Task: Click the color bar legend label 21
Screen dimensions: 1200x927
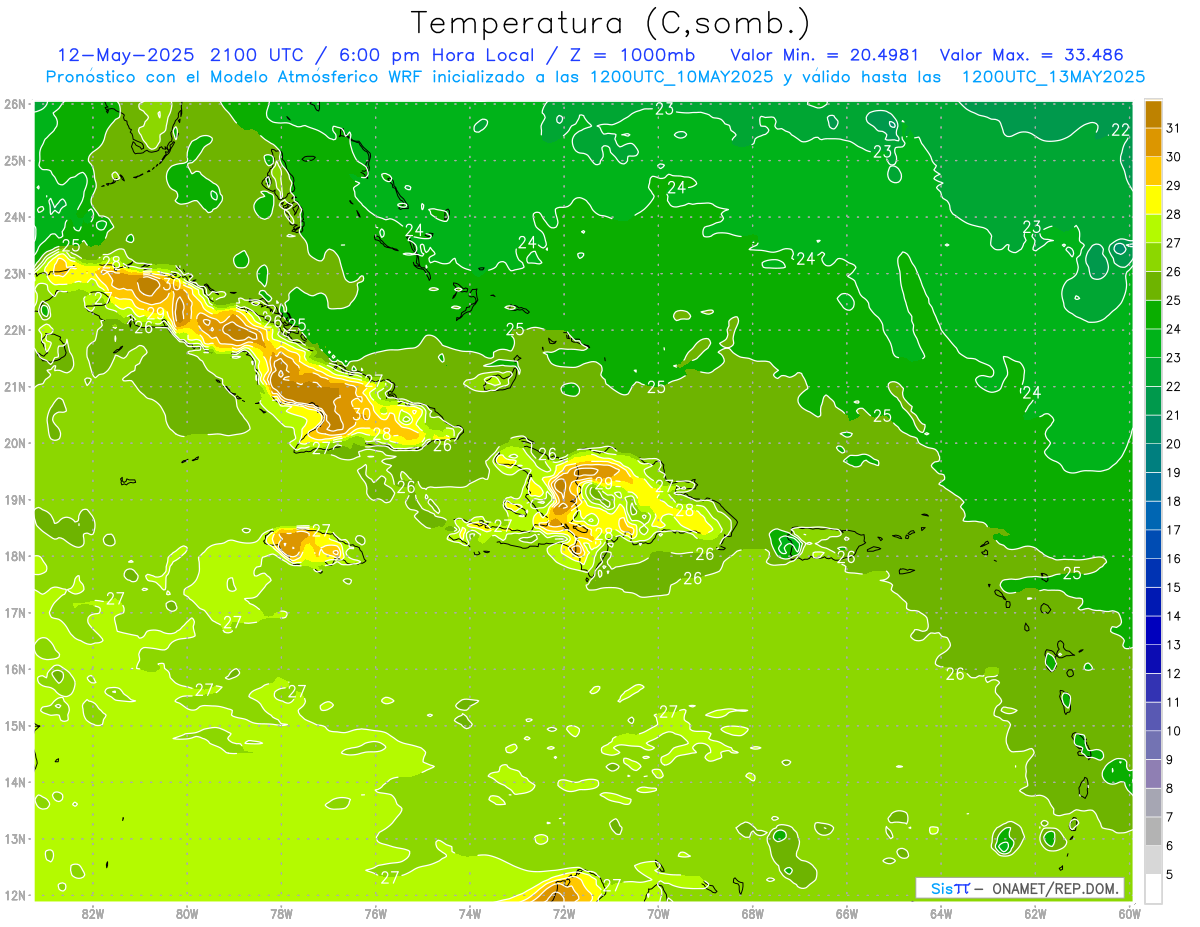Action: click(1174, 415)
